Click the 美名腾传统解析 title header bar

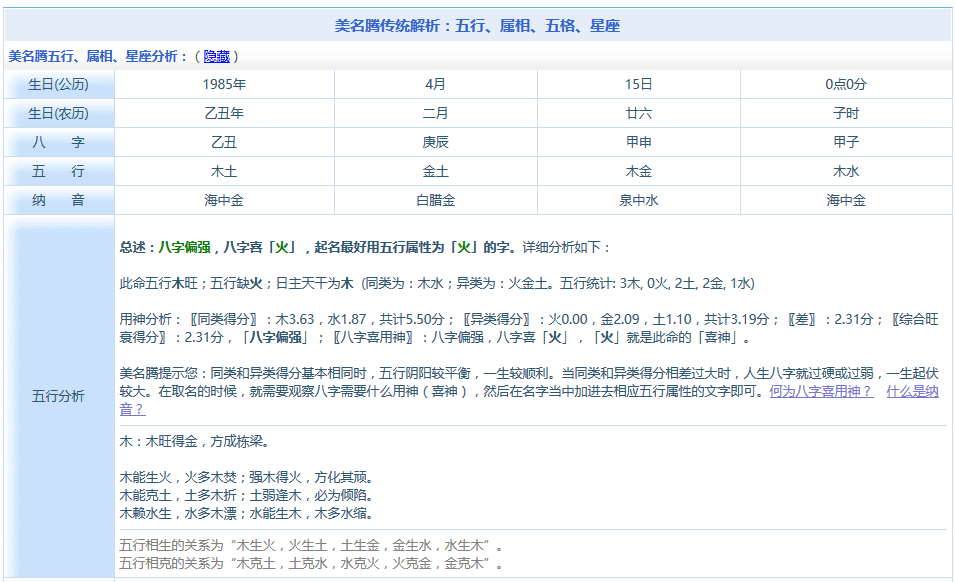477,26
